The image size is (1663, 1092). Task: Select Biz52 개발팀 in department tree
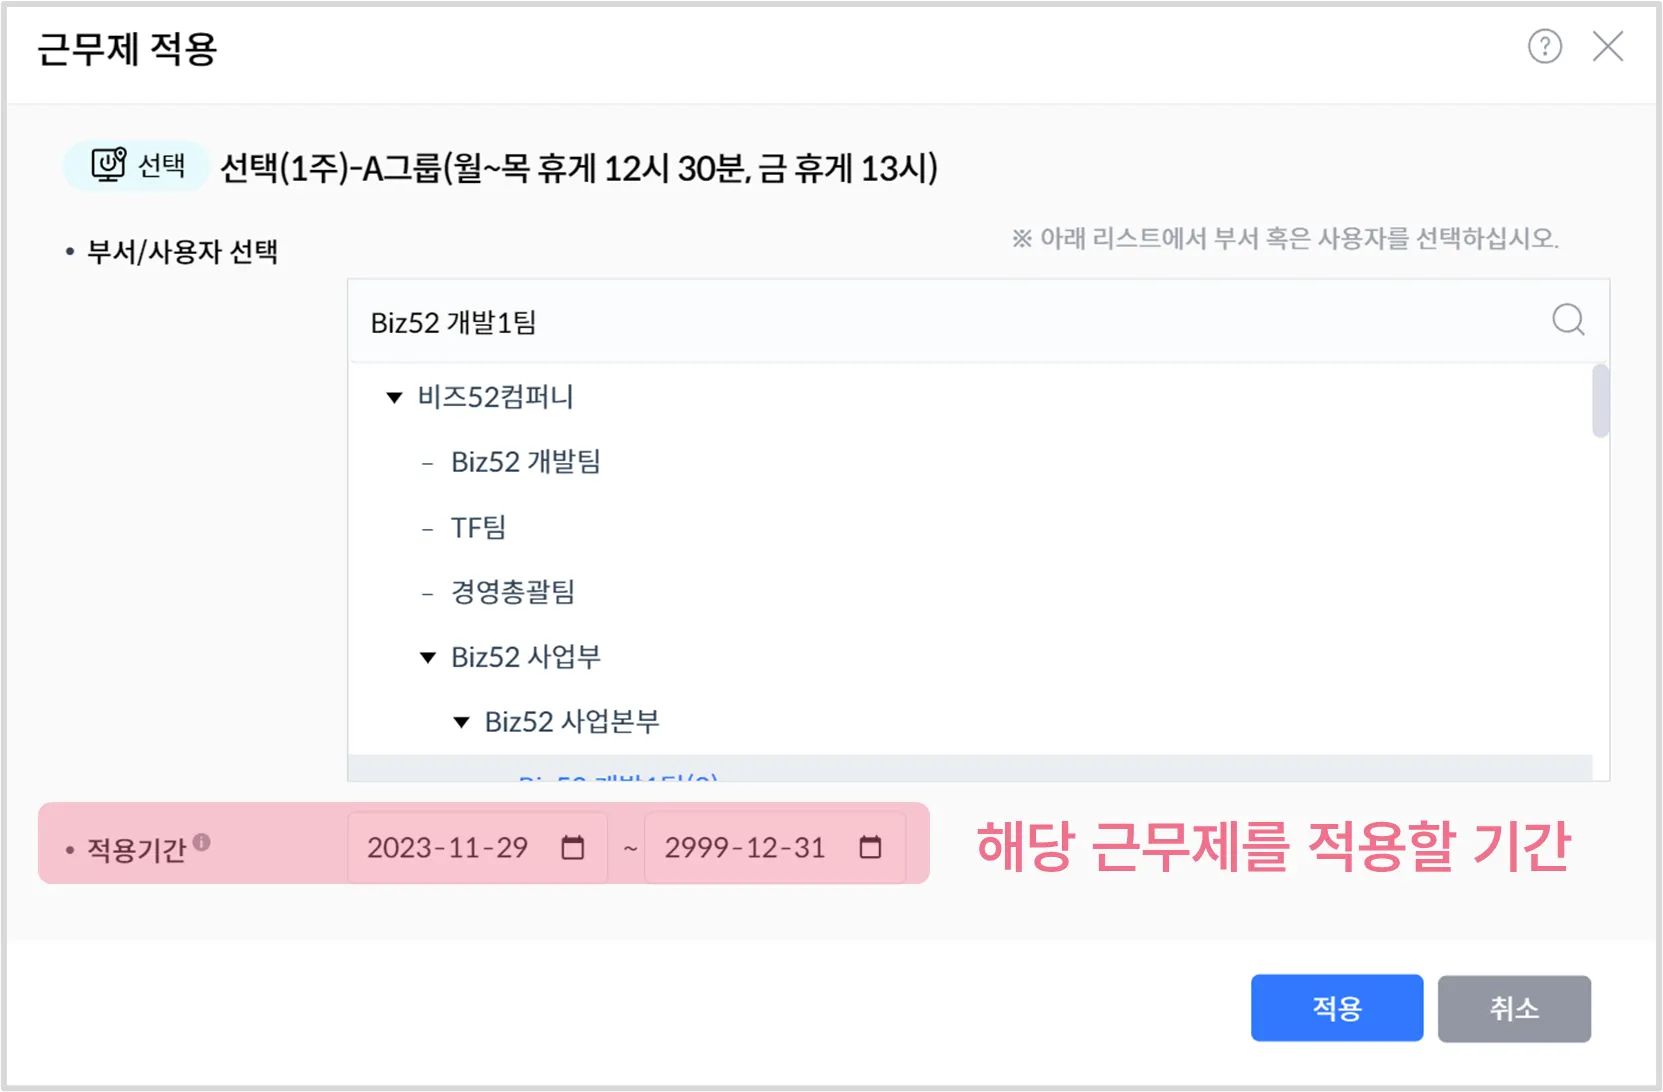[x=525, y=462]
